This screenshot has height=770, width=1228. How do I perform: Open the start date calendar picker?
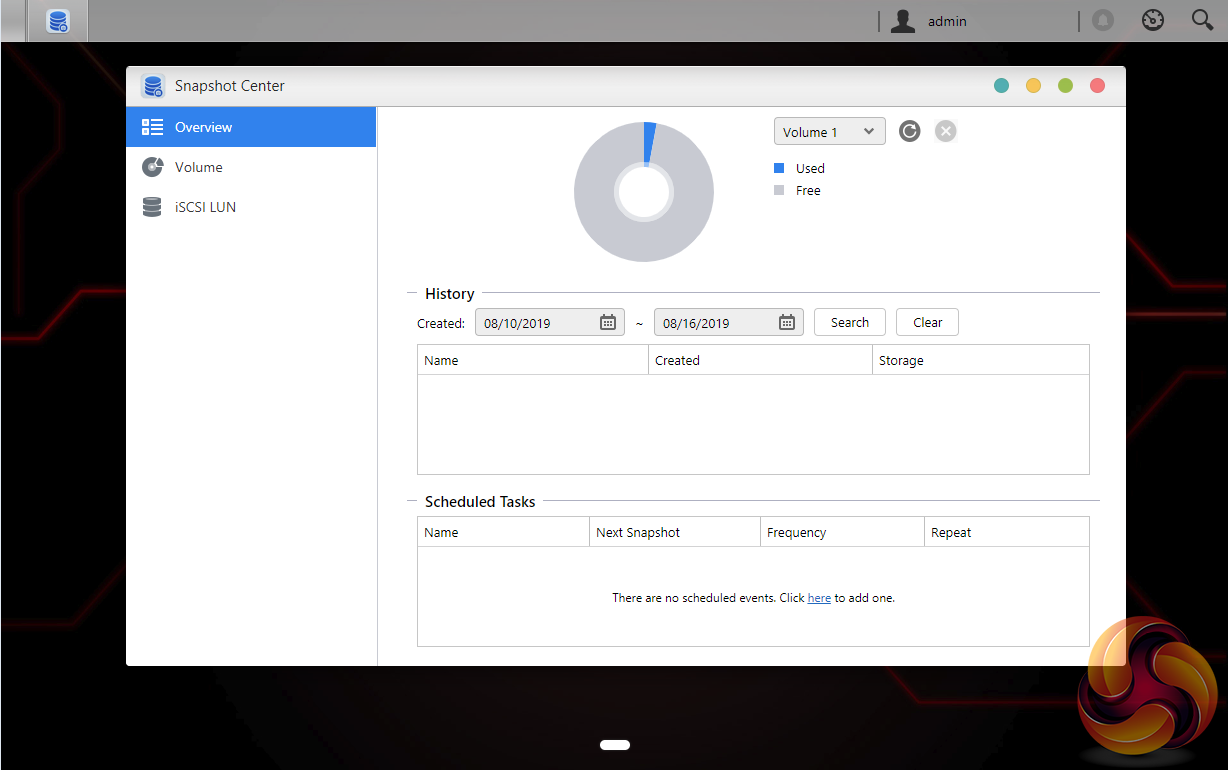[x=608, y=323]
